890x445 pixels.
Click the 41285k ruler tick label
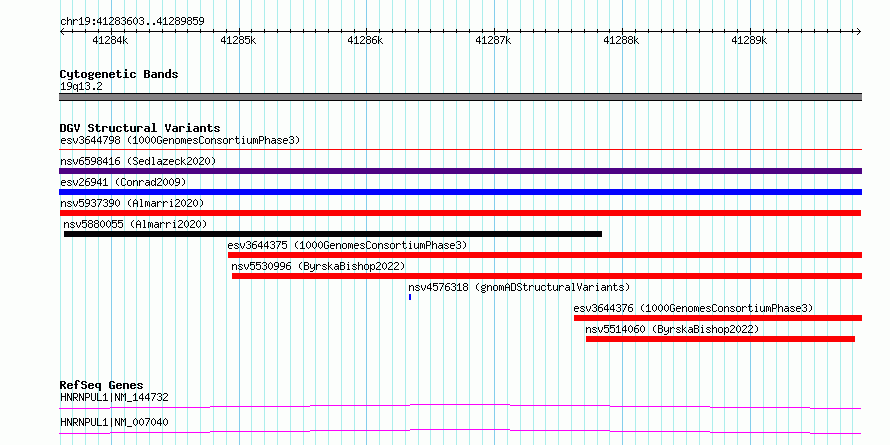(239, 40)
